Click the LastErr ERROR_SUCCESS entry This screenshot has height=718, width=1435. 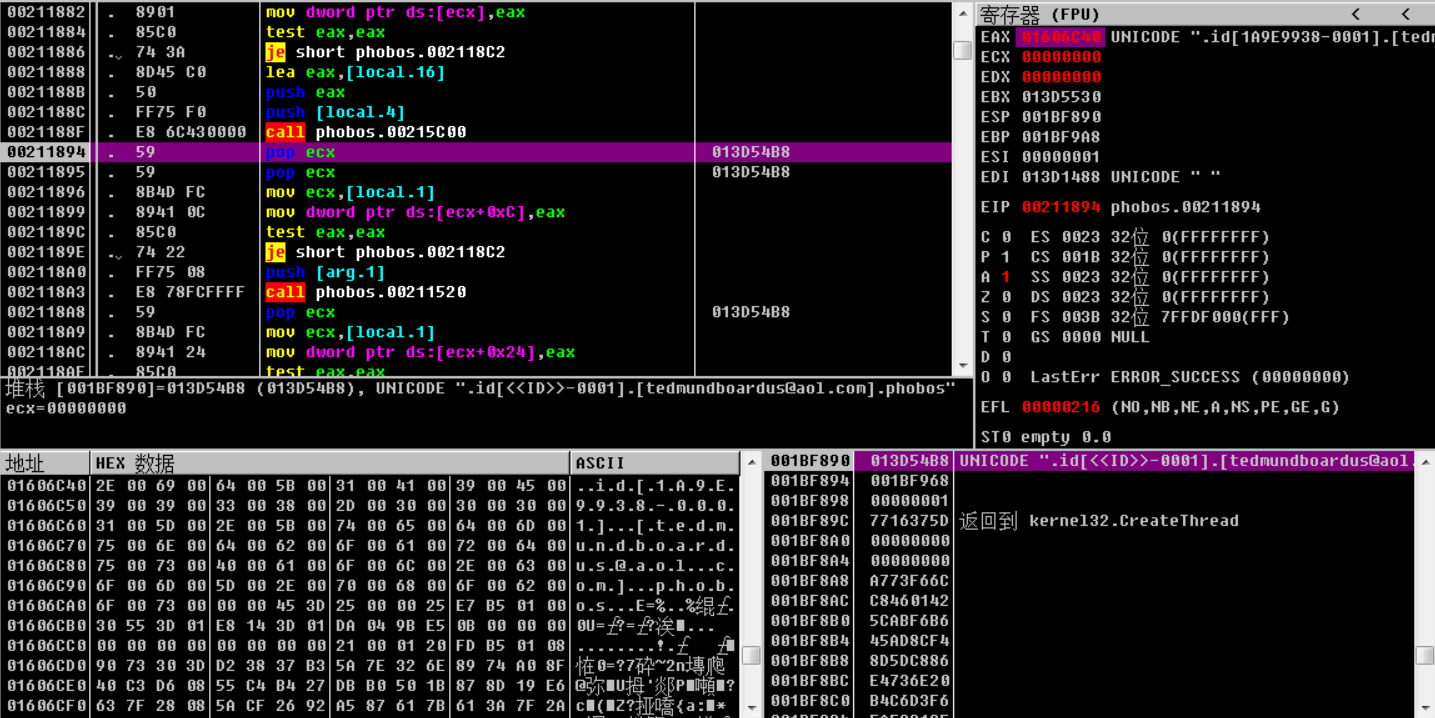1190,377
